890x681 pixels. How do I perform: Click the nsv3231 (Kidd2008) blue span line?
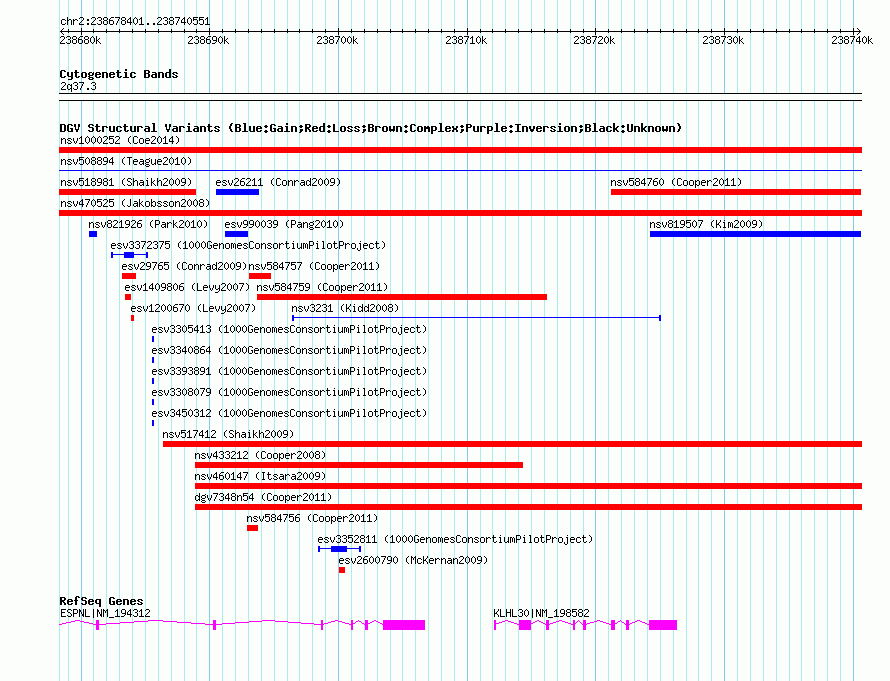[x=476, y=318]
